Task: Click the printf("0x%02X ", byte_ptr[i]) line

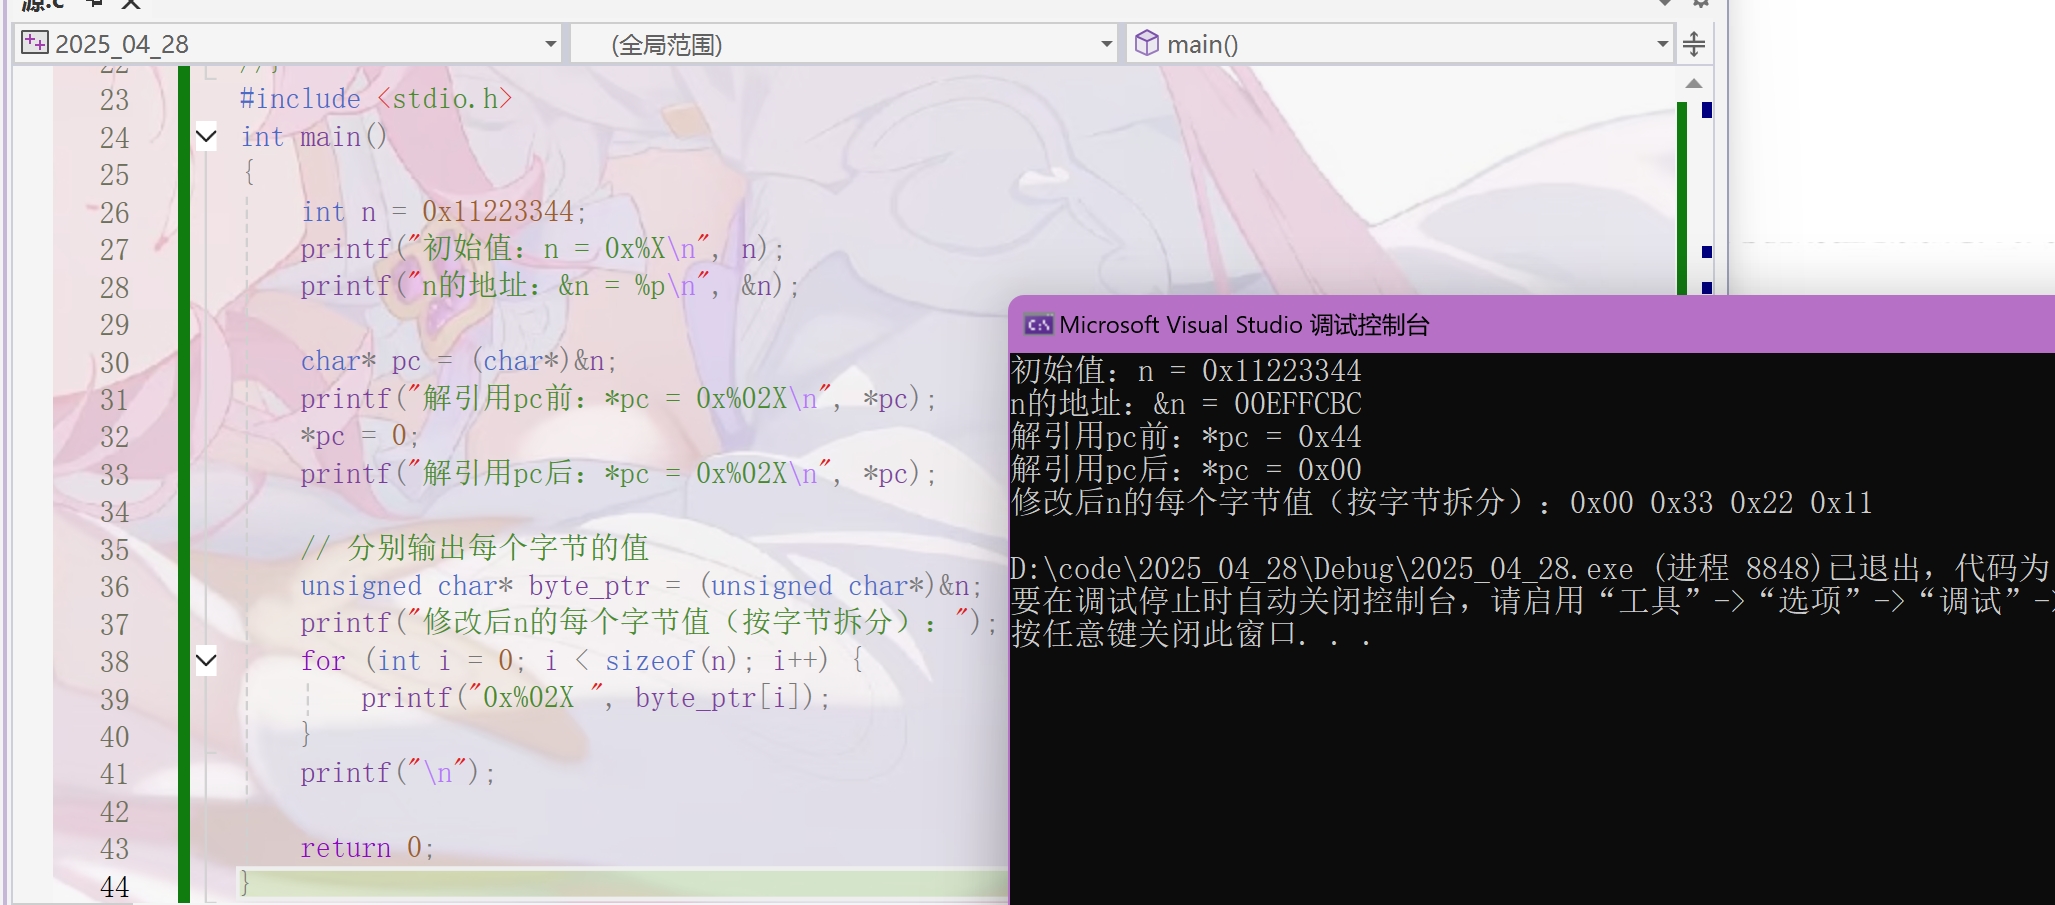Action: tap(595, 698)
